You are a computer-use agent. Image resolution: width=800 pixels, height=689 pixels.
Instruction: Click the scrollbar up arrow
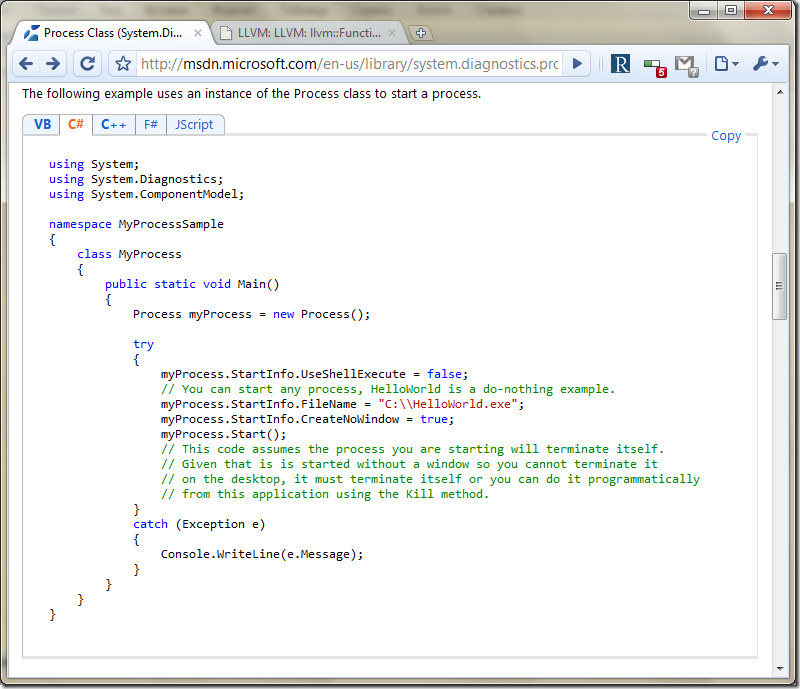click(780, 92)
